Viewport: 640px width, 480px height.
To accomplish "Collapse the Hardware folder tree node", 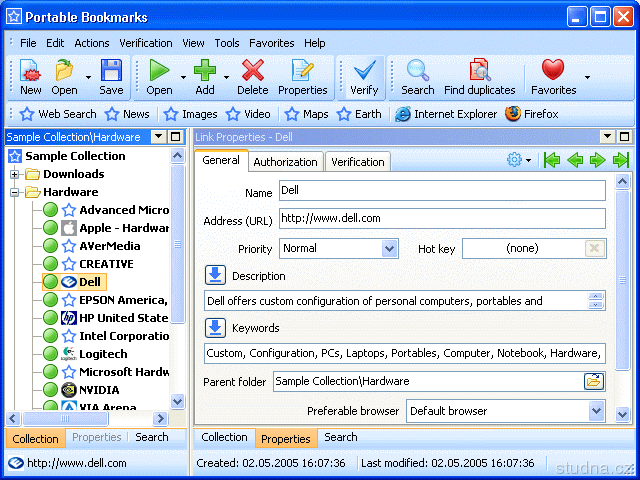I will pyautogui.click(x=16, y=192).
